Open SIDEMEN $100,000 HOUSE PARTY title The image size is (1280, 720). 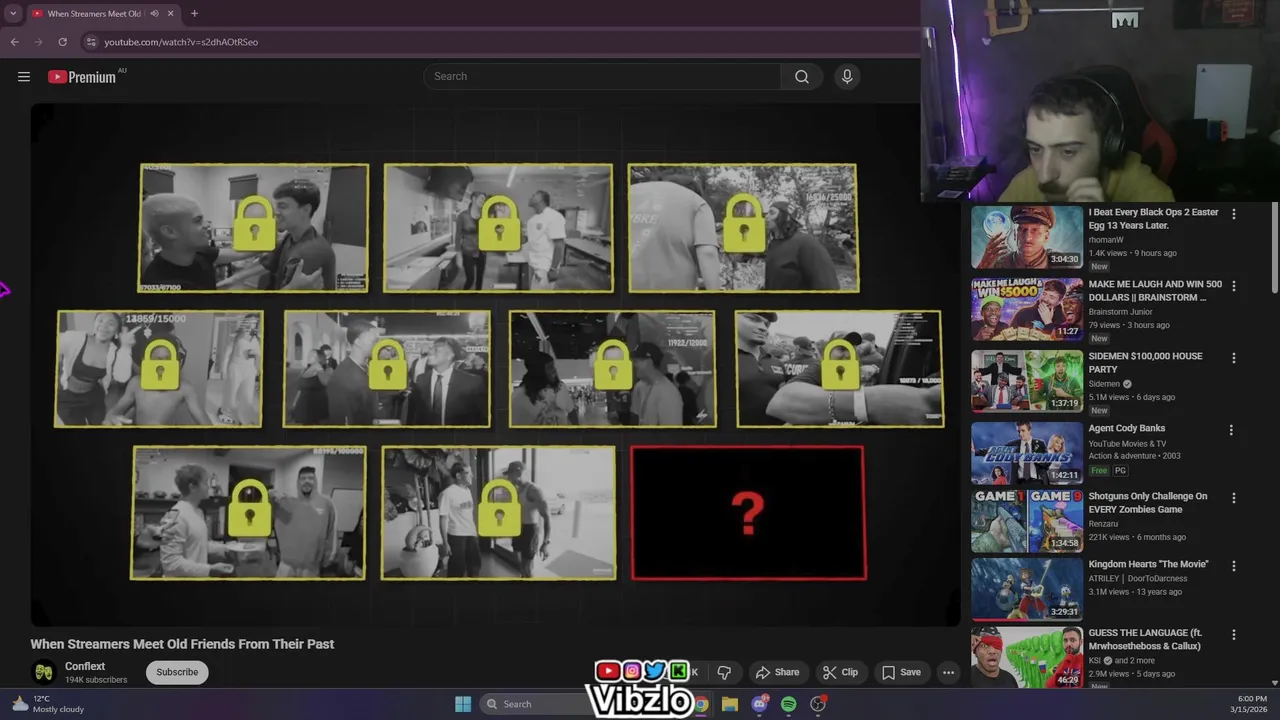pos(1146,363)
